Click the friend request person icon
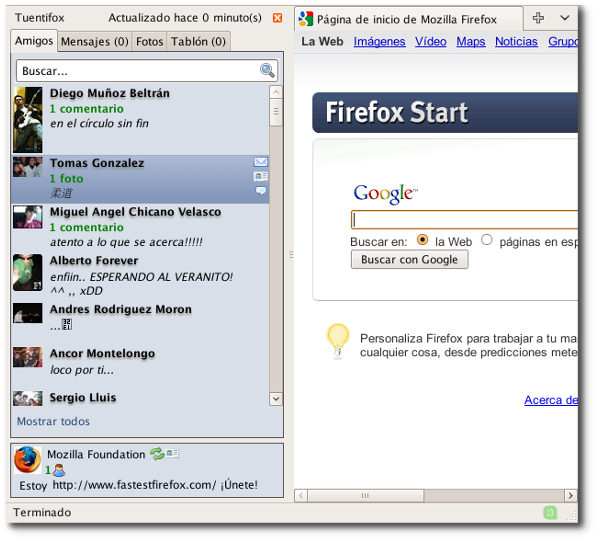600x544 pixels. click(x=59, y=470)
